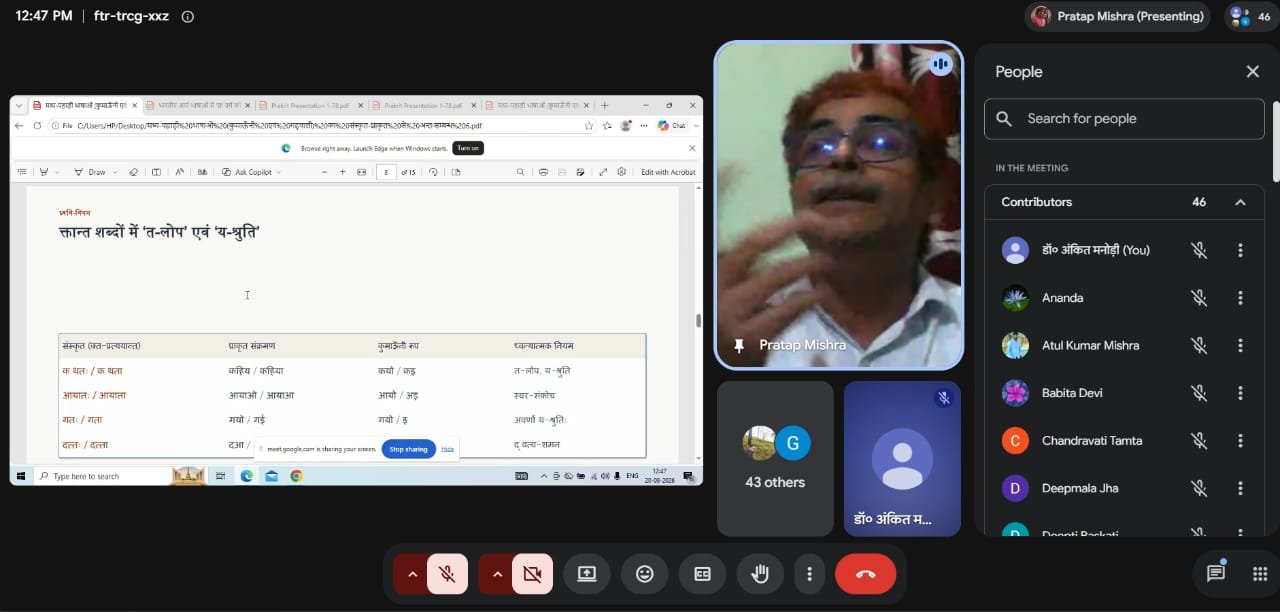Open options menu for Atul Kumar Mishra
Image resolution: width=1280 pixels, height=612 pixels.
tap(1240, 345)
